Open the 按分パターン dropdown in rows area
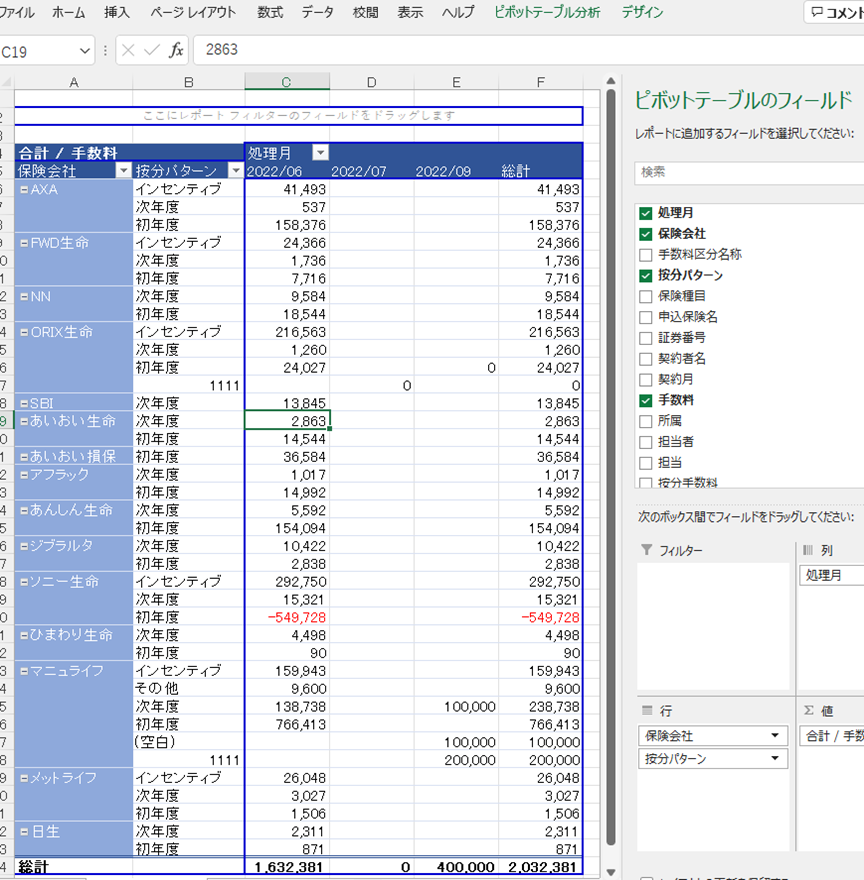The image size is (864, 880). click(773, 759)
